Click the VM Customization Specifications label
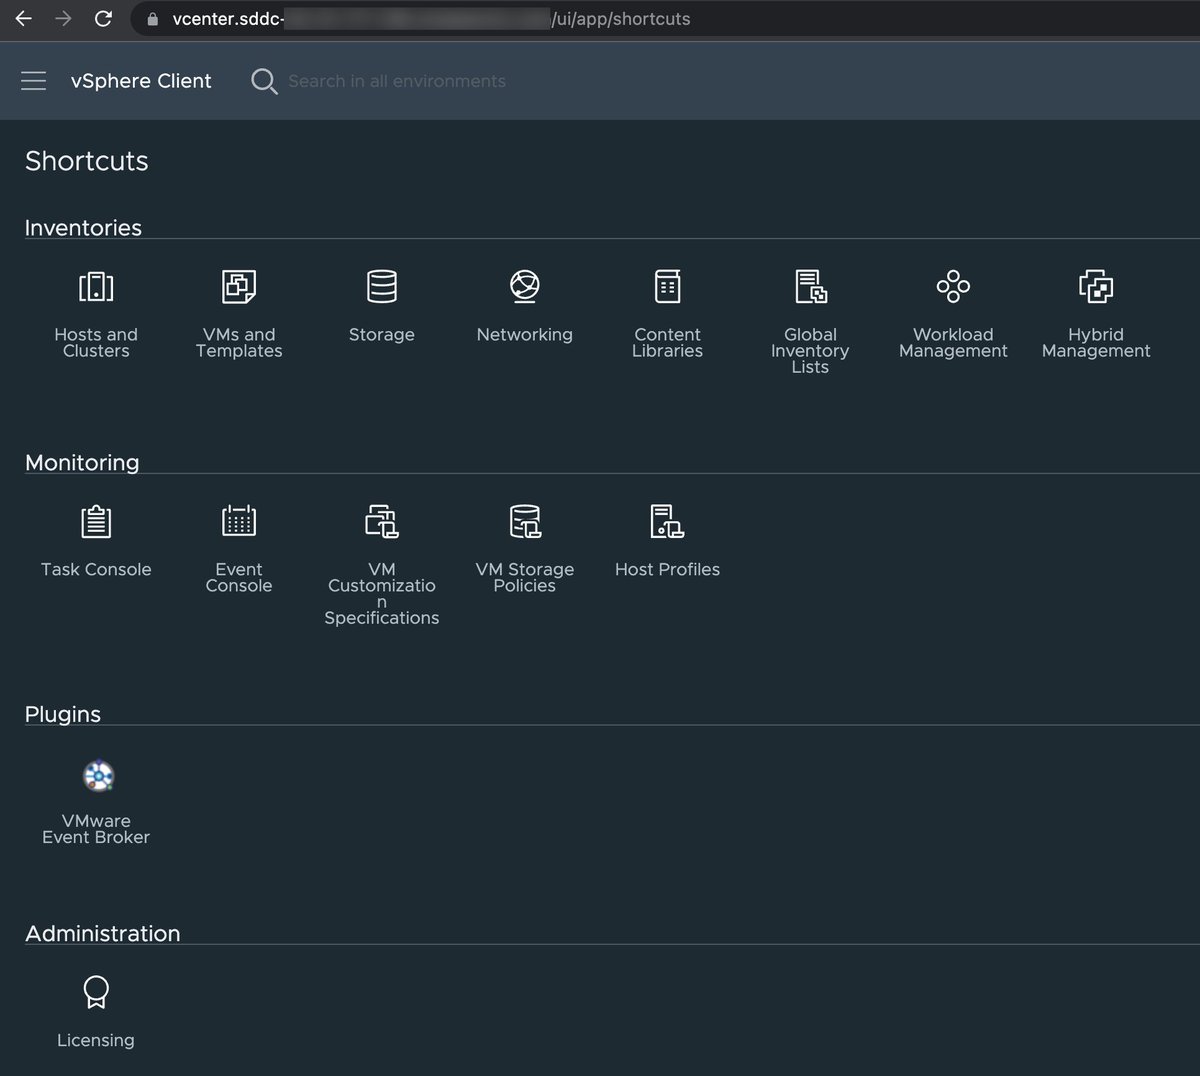Screen dimensions: 1200x1076 click(382, 593)
